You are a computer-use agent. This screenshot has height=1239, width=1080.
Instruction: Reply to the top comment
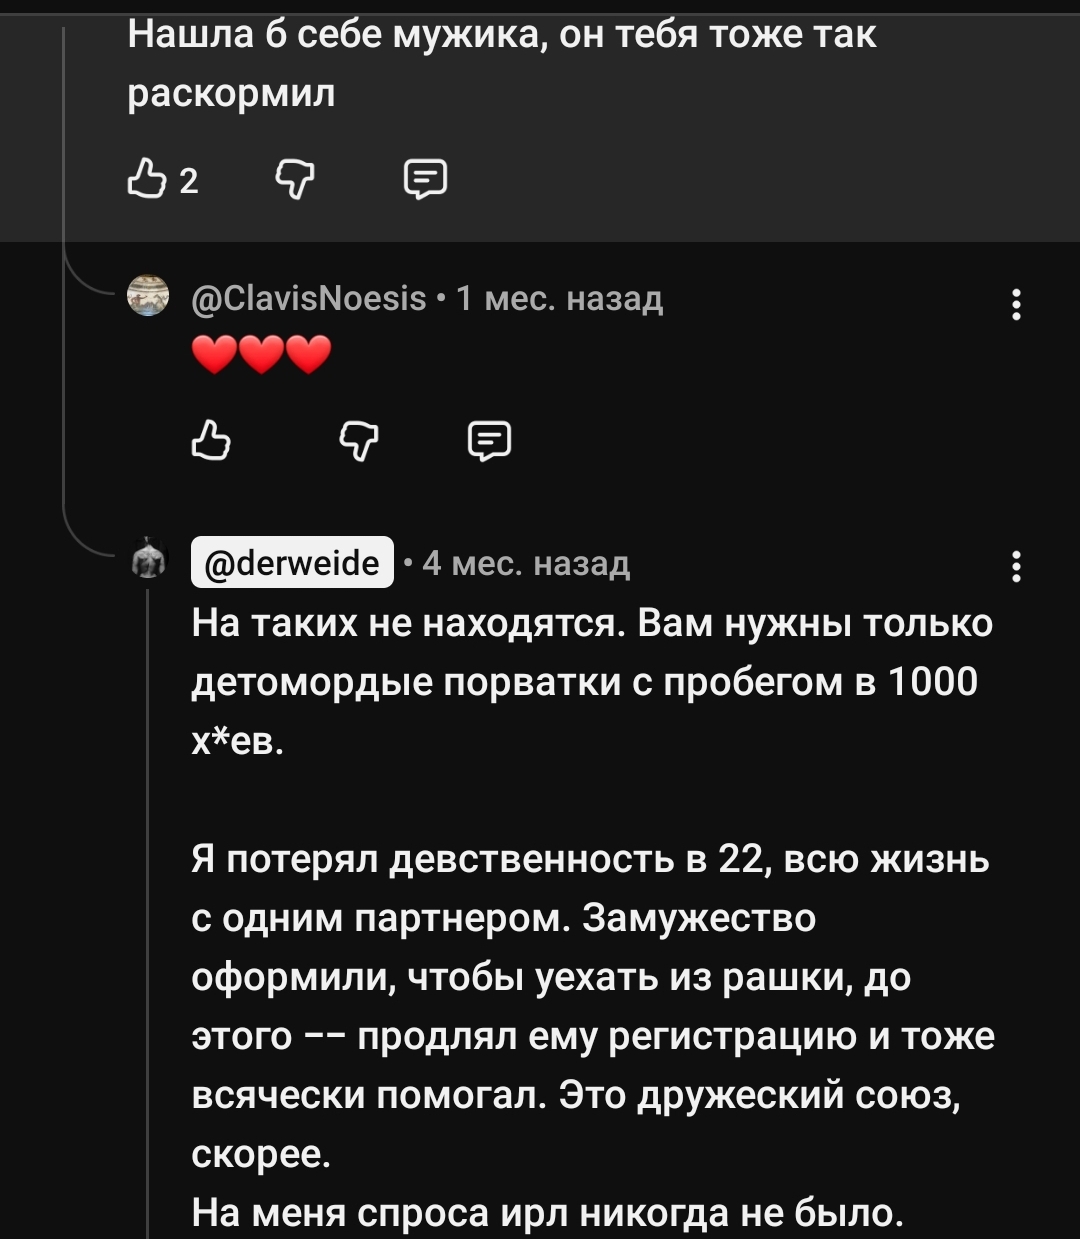425,180
